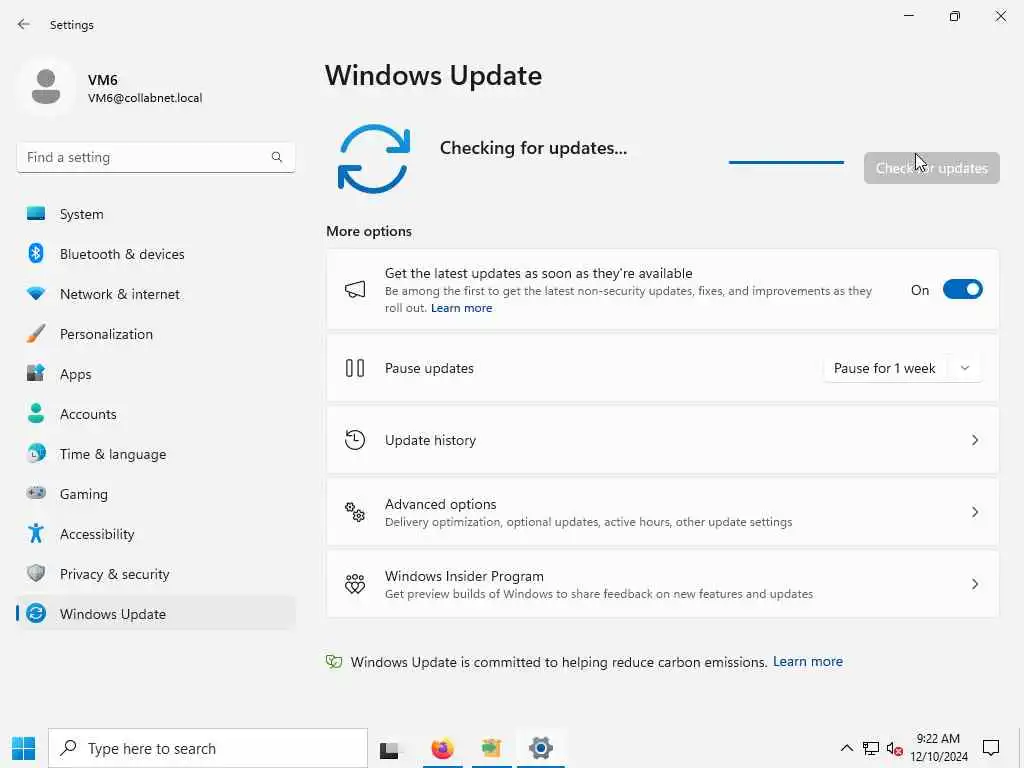1024x768 pixels.
Task: Click the Settings gear taskbar icon
Action: [541, 748]
